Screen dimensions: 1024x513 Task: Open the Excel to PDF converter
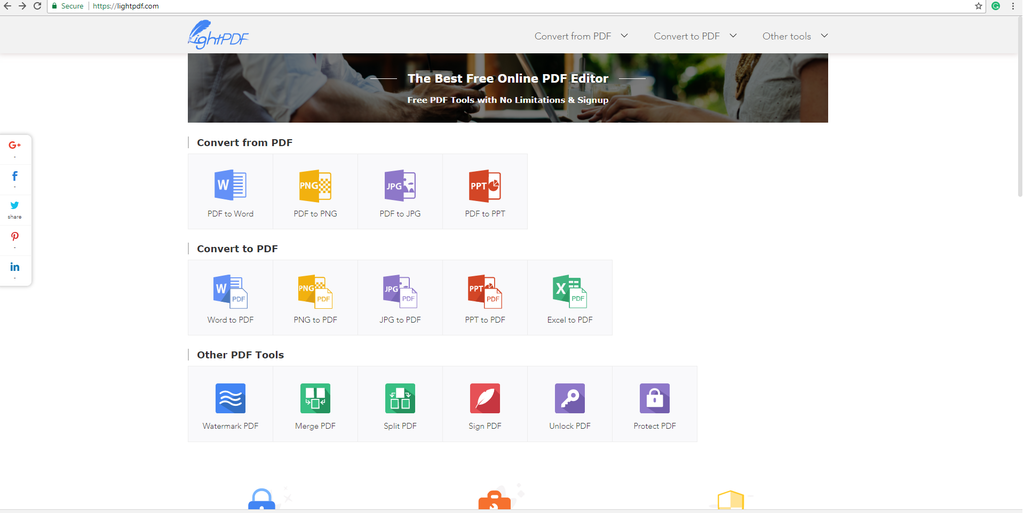pyautogui.click(x=570, y=296)
